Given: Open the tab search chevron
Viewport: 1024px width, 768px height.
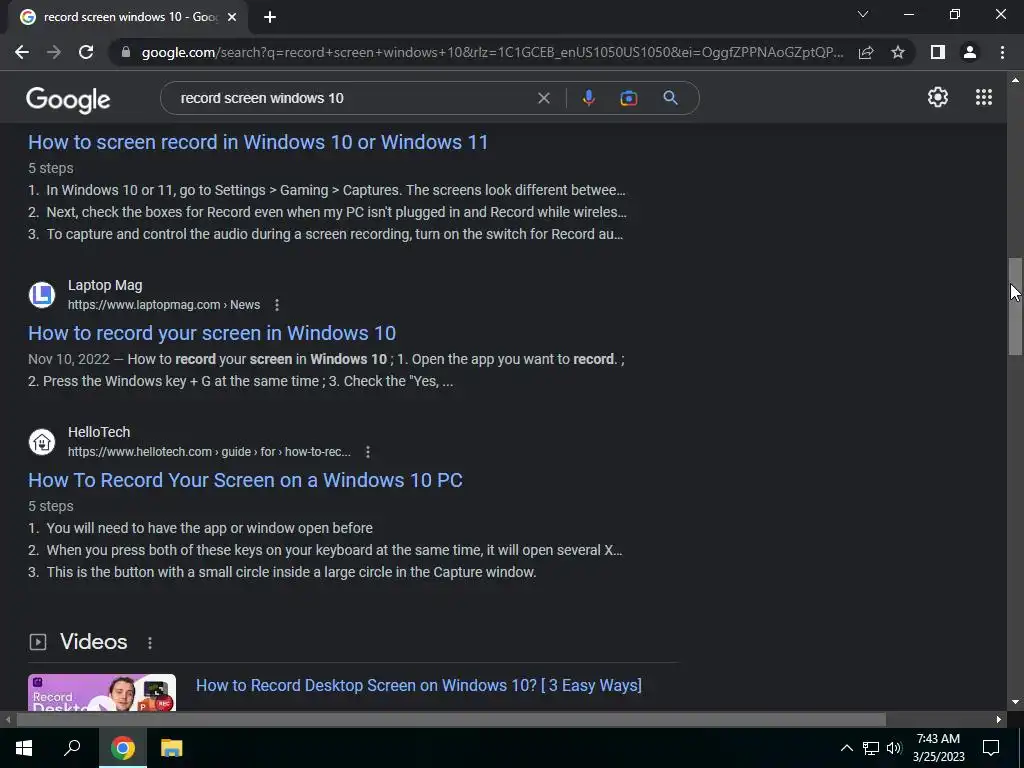Looking at the screenshot, I should pyautogui.click(x=863, y=14).
